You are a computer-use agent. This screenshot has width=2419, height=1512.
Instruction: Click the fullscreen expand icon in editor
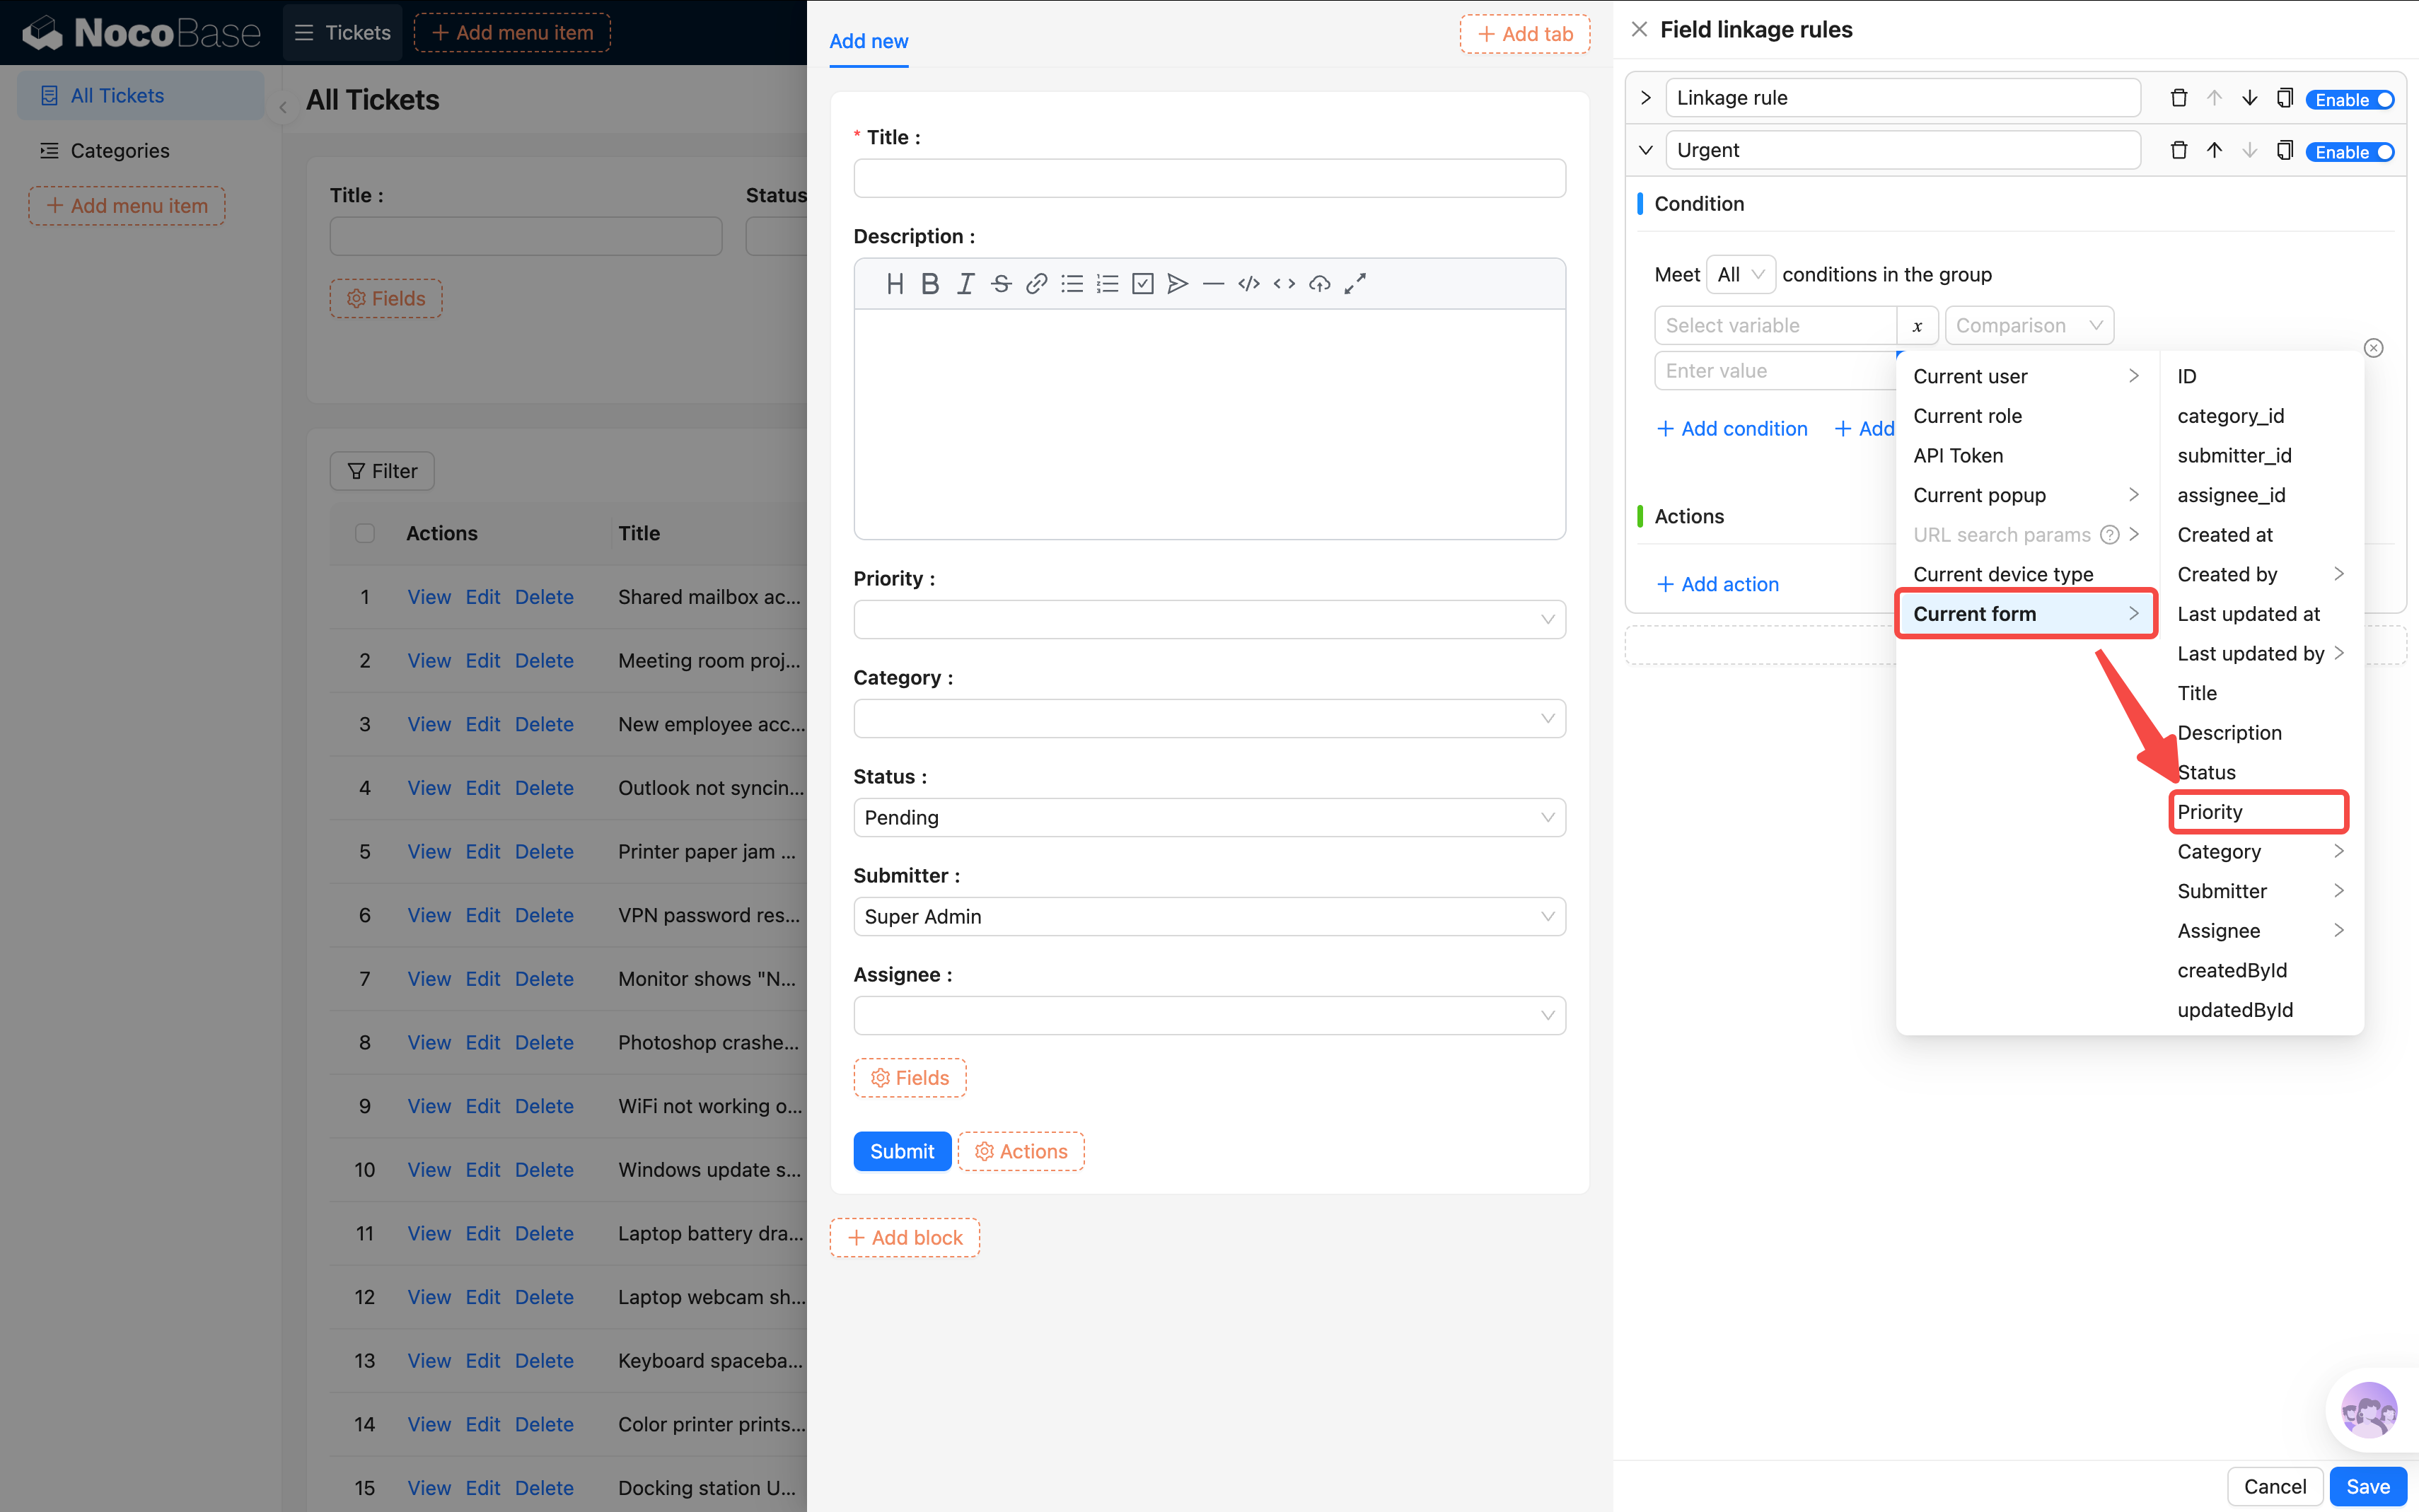pos(1355,284)
